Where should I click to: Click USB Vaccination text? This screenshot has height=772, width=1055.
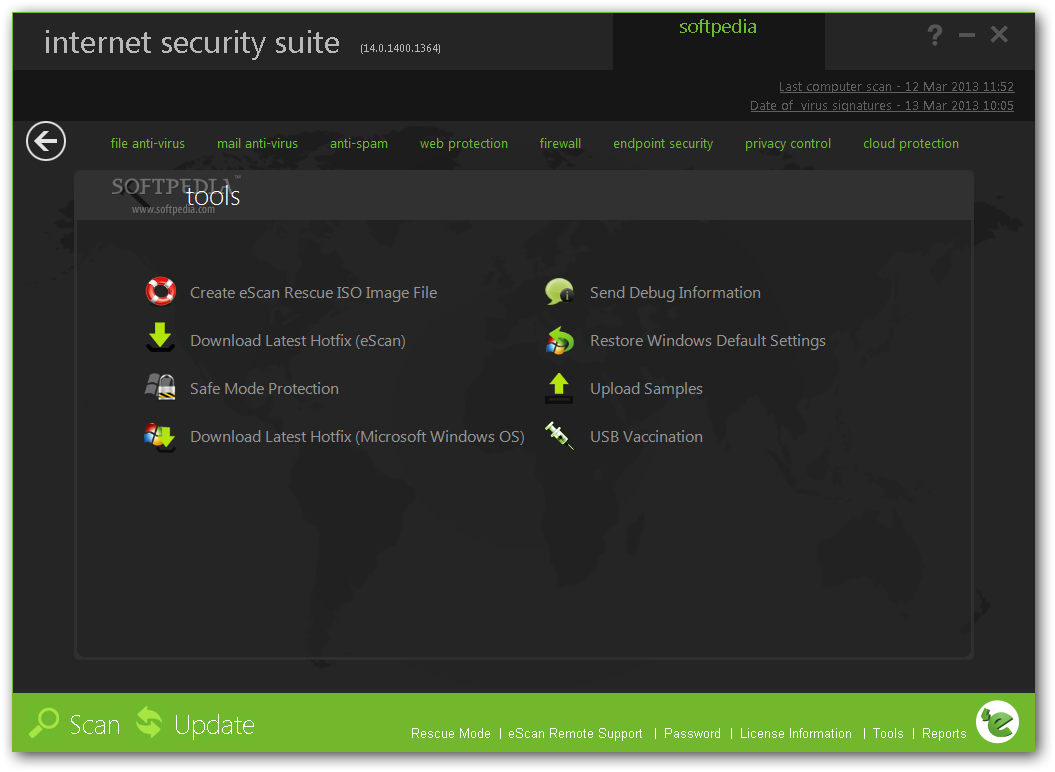point(646,437)
